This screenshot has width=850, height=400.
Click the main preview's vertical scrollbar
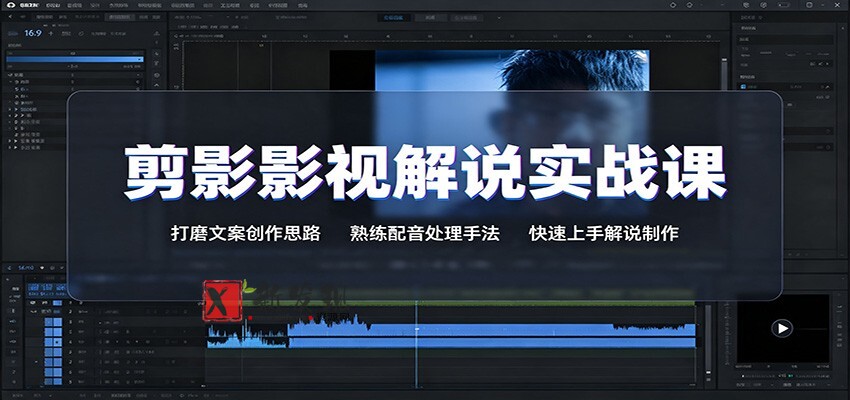(724, 75)
